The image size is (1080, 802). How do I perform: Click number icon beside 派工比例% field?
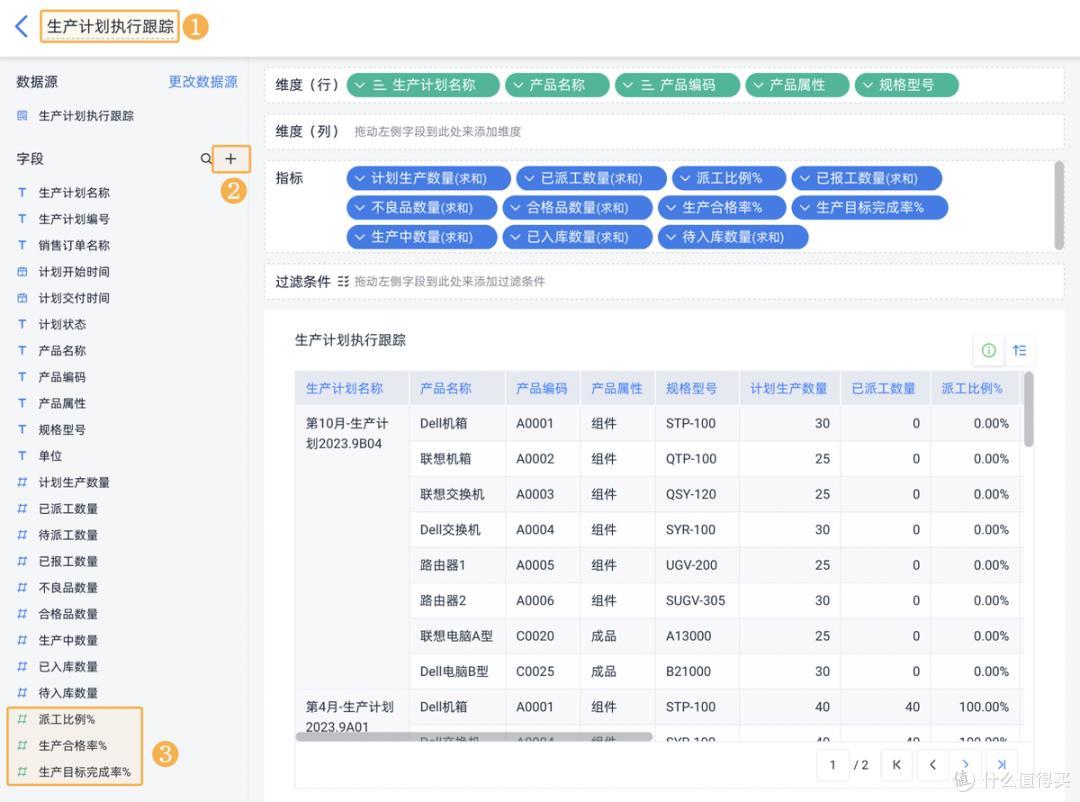click(22, 719)
